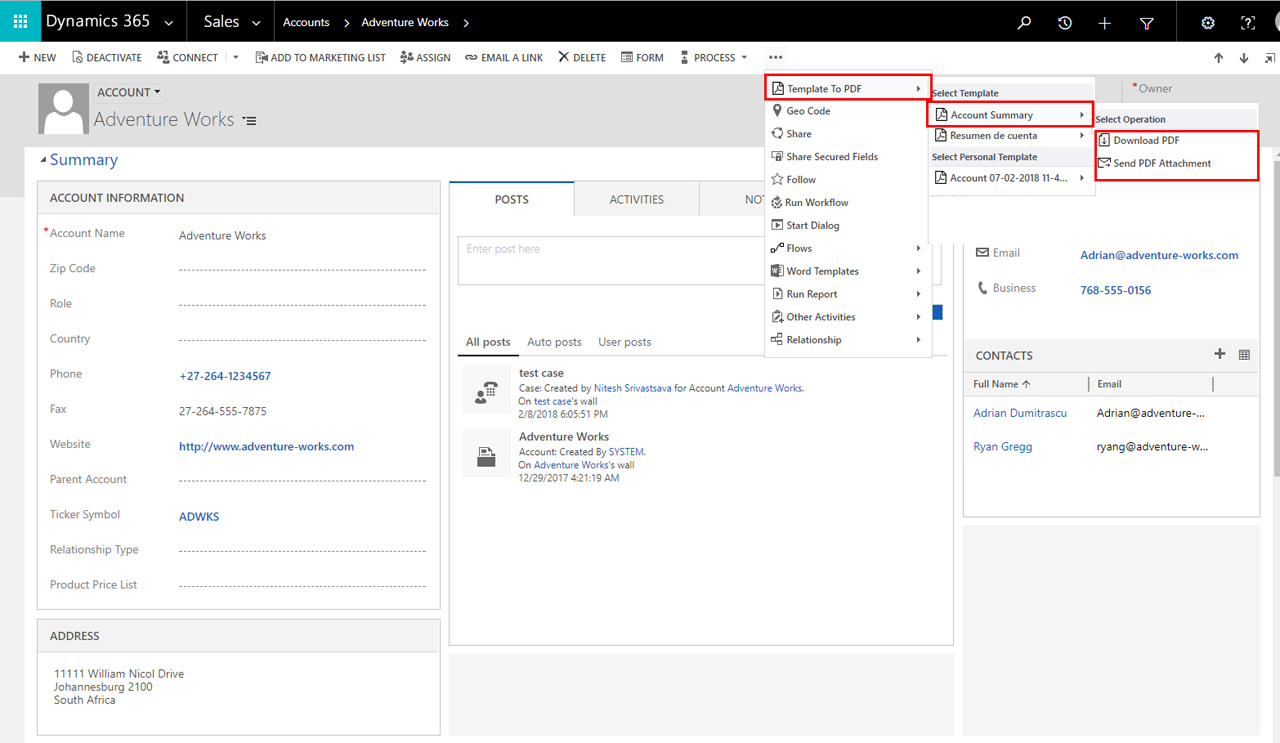Open settings gear icon
The height and width of the screenshot is (743, 1280).
(1208, 22)
